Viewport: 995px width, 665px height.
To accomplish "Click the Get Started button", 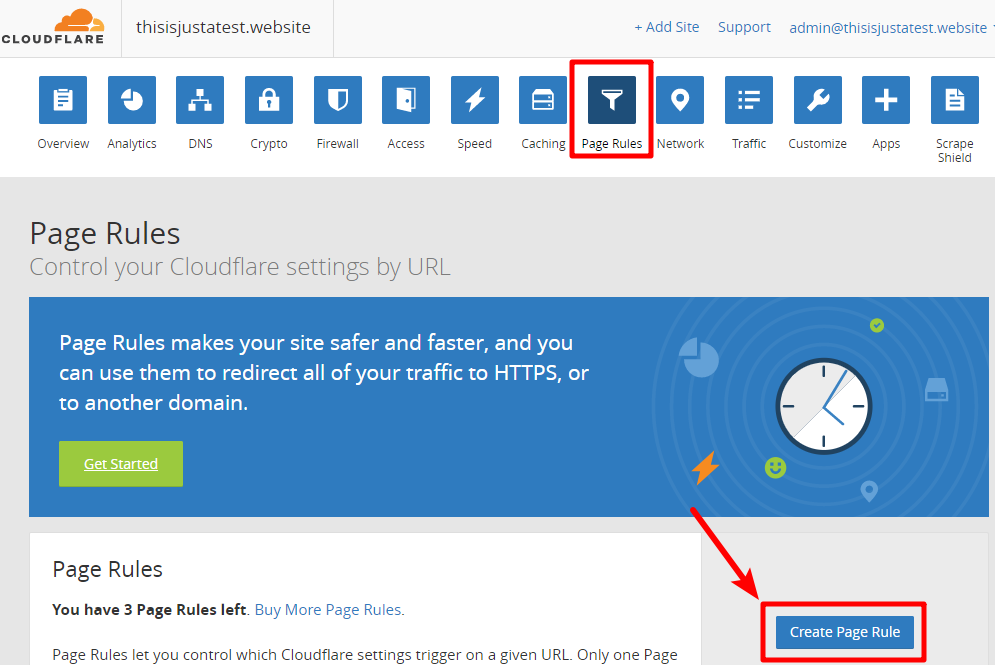I will (x=121, y=464).
